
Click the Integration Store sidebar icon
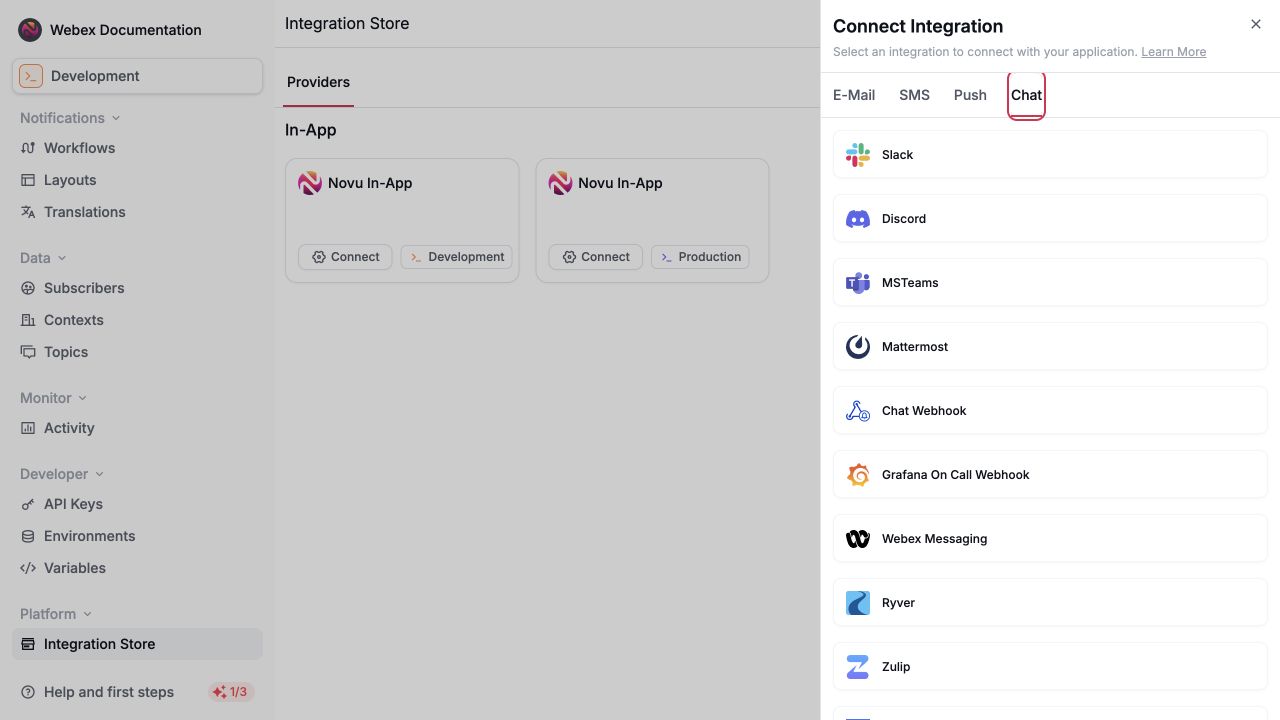pyautogui.click(x=28, y=644)
